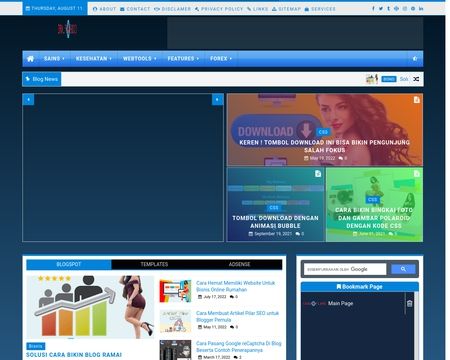Click the comment icon under Cara Membuat Artikel Pilar
The image size is (450, 360).
tap(232, 327)
